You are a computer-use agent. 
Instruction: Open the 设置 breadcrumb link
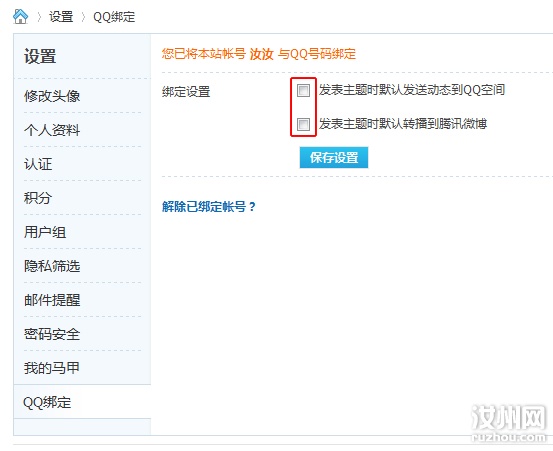click(x=61, y=17)
